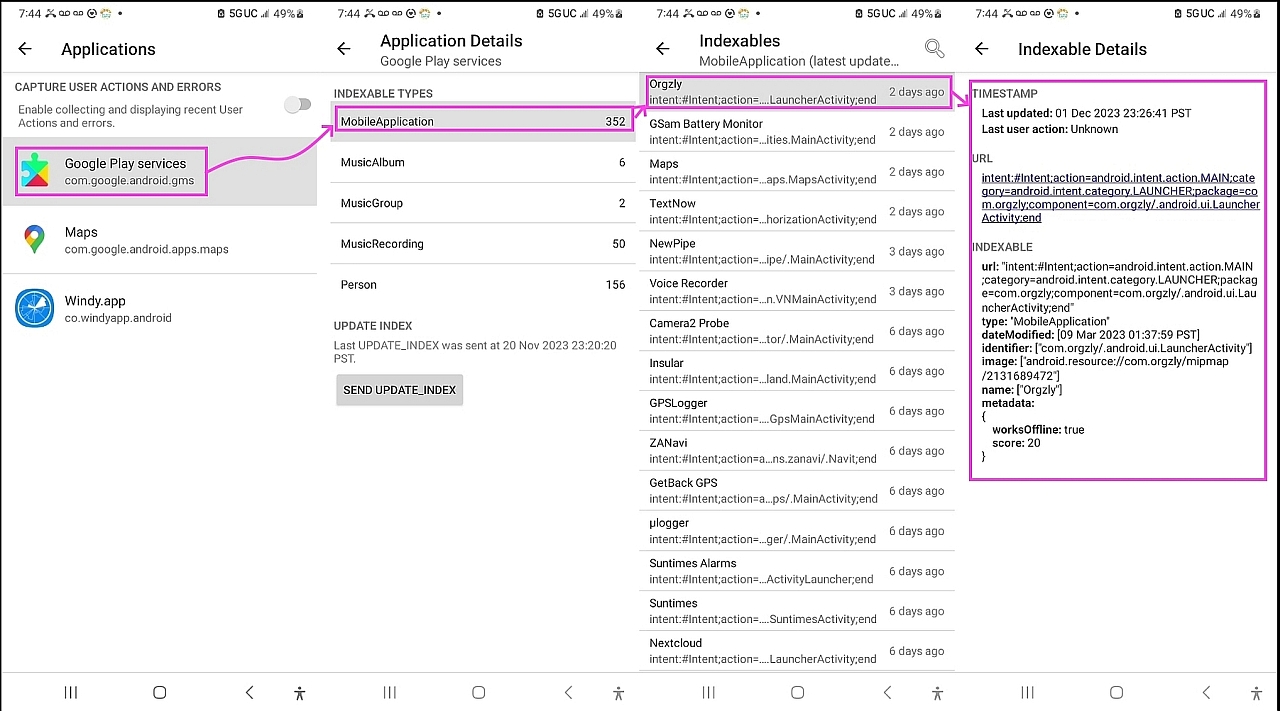Open the Suntimes Alarms indexable entry
The width and height of the screenshot is (1280, 711).
click(797, 571)
